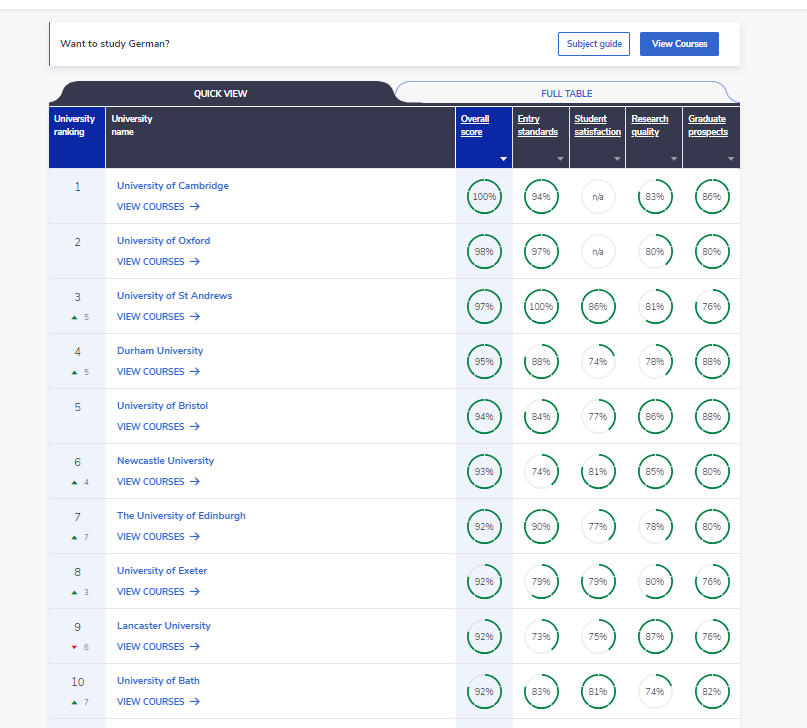Click Bristol's 94% overall score circle
This screenshot has width=807, height=728.
tap(484, 417)
